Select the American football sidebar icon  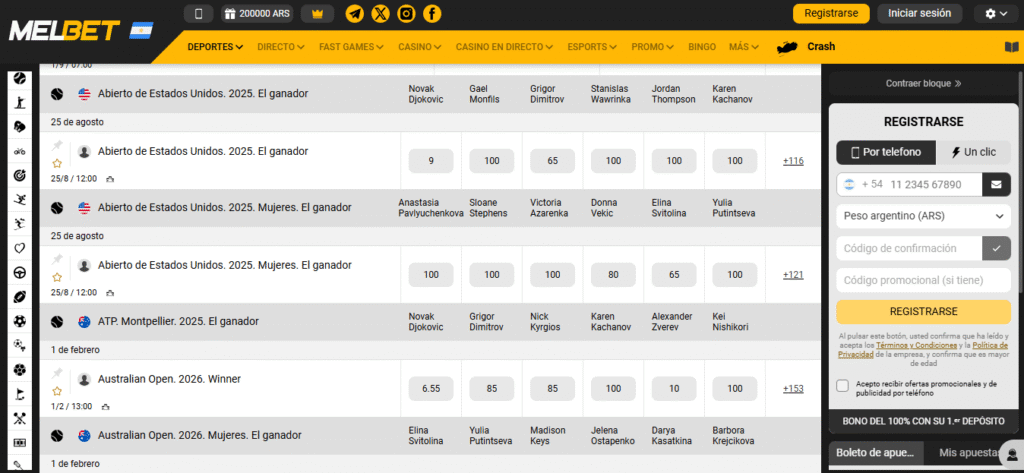point(20,297)
